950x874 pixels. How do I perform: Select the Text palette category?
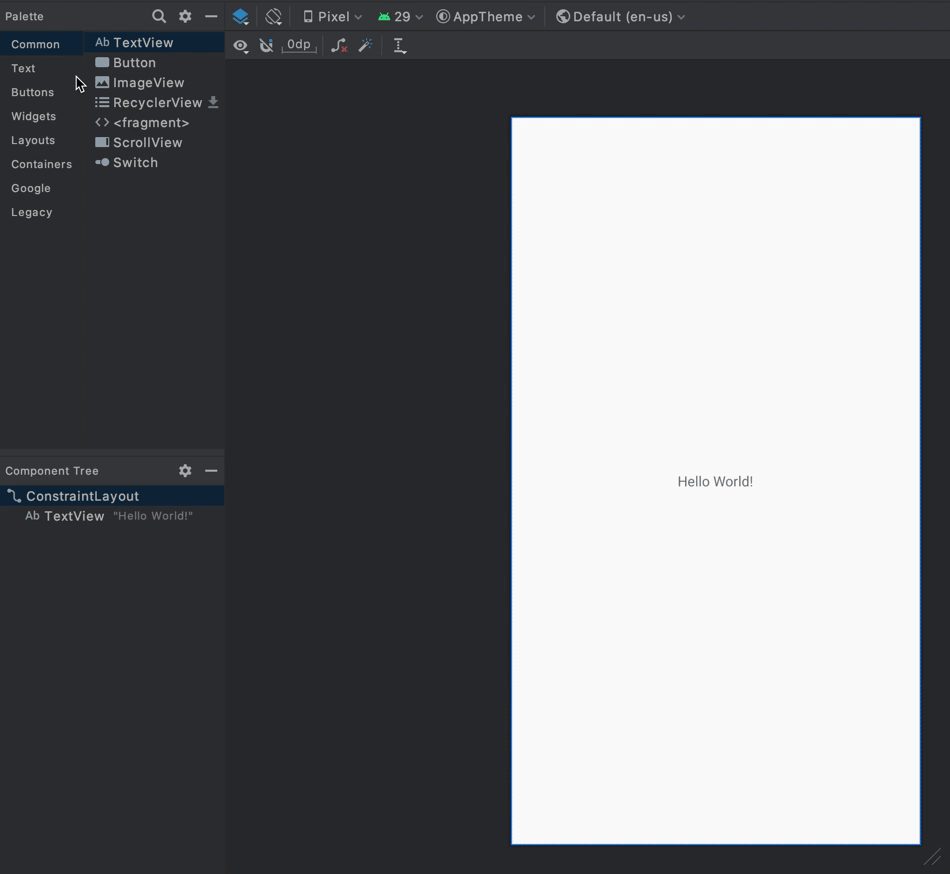41,68
